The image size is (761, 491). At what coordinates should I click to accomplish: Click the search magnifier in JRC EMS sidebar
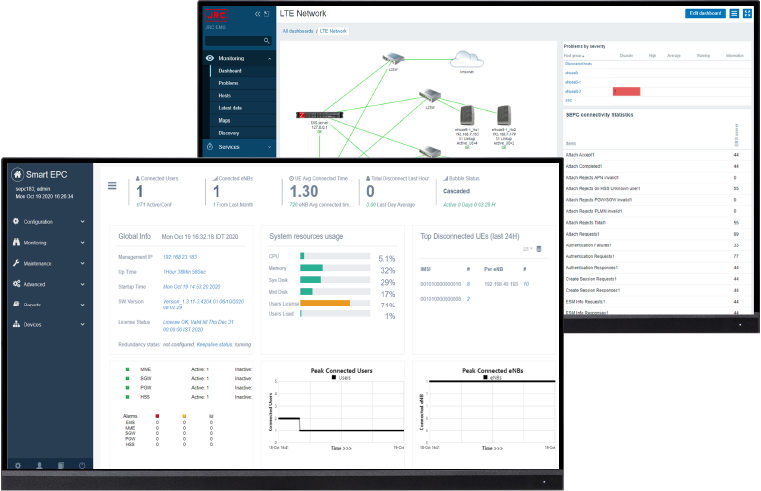(x=266, y=41)
